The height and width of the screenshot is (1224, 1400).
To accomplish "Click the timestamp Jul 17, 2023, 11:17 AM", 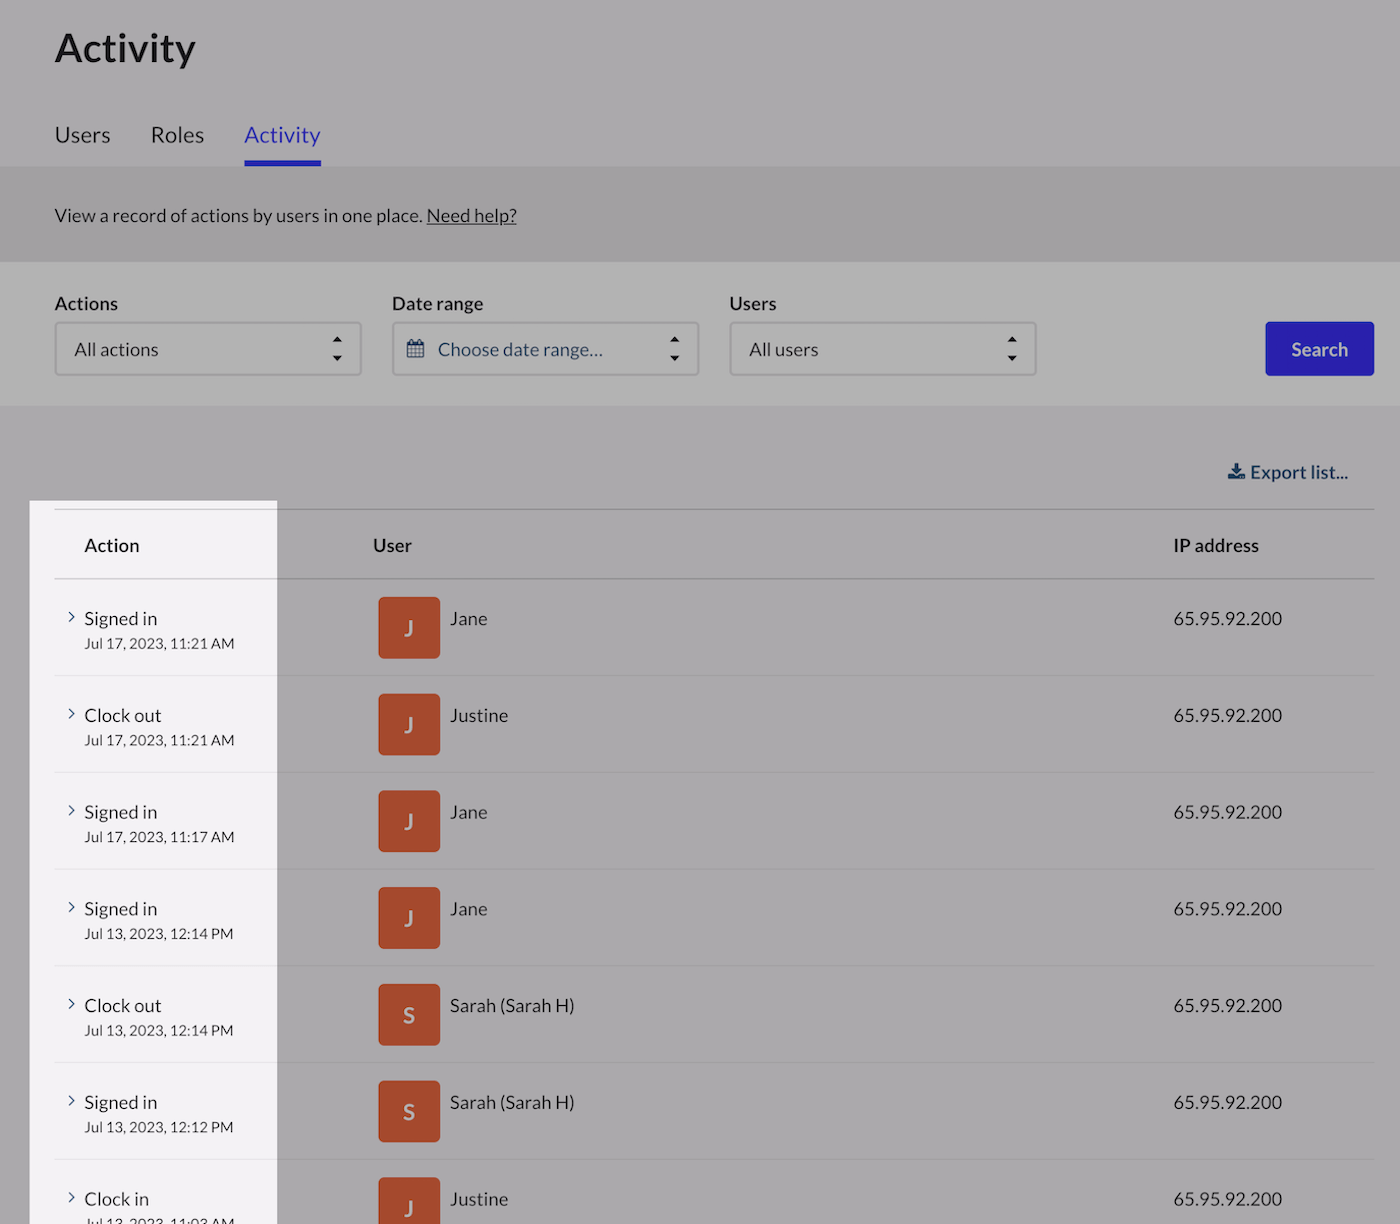I will coord(159,838).
